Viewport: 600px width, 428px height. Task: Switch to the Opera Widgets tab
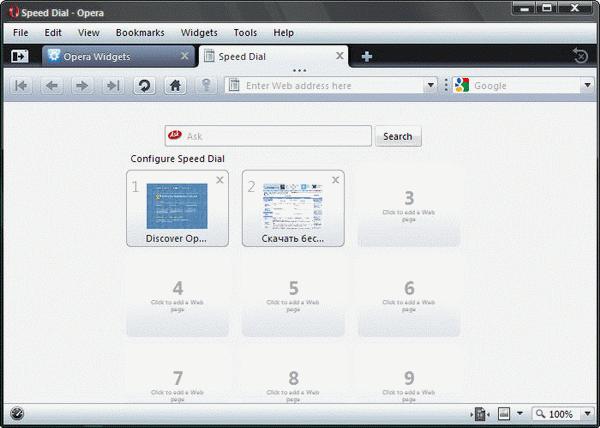(x=118, y=57)
